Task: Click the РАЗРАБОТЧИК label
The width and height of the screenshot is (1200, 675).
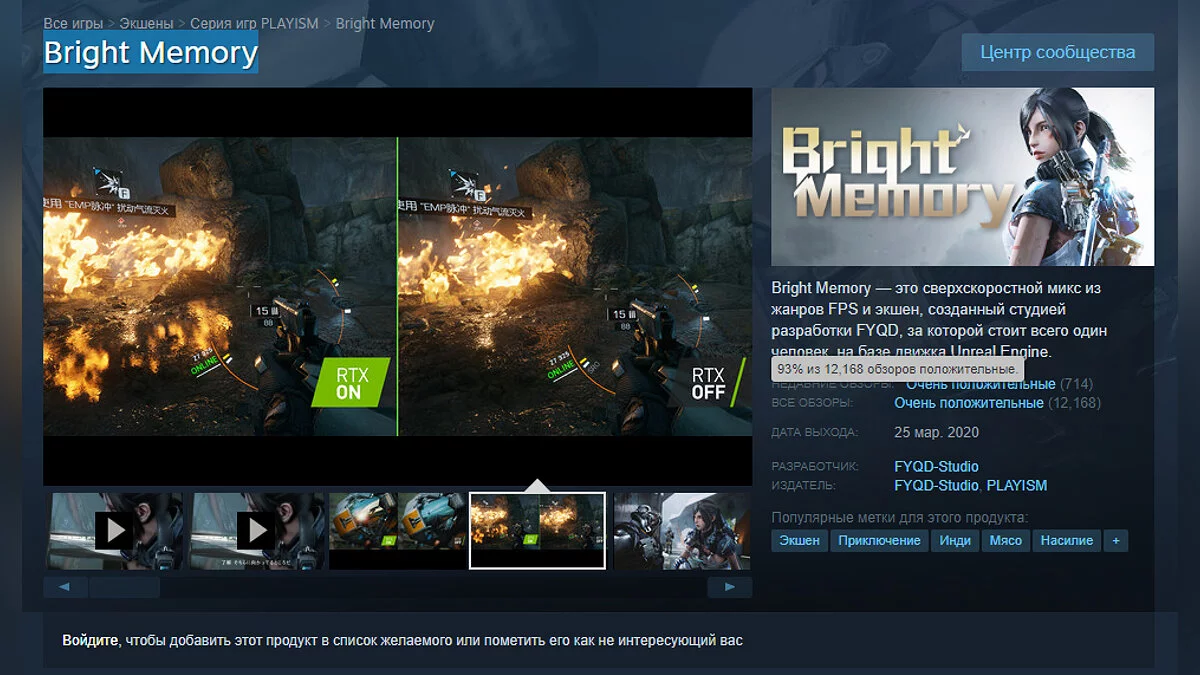Action: pos(815,467)
